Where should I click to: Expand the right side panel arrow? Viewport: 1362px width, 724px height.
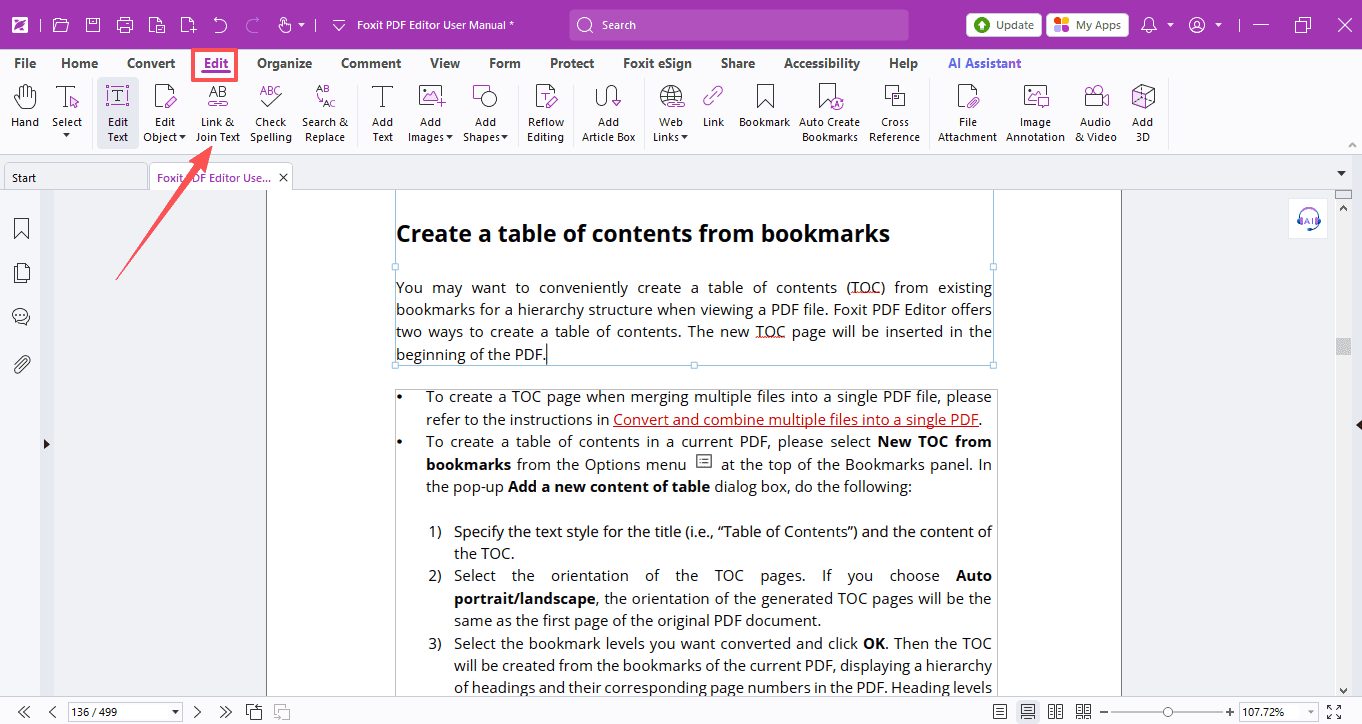click(1358, 425)
